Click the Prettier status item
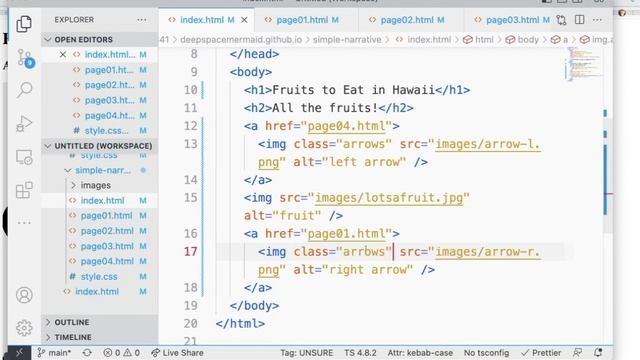This screenshot has width=640, height=360. click(x=541, y=353)
